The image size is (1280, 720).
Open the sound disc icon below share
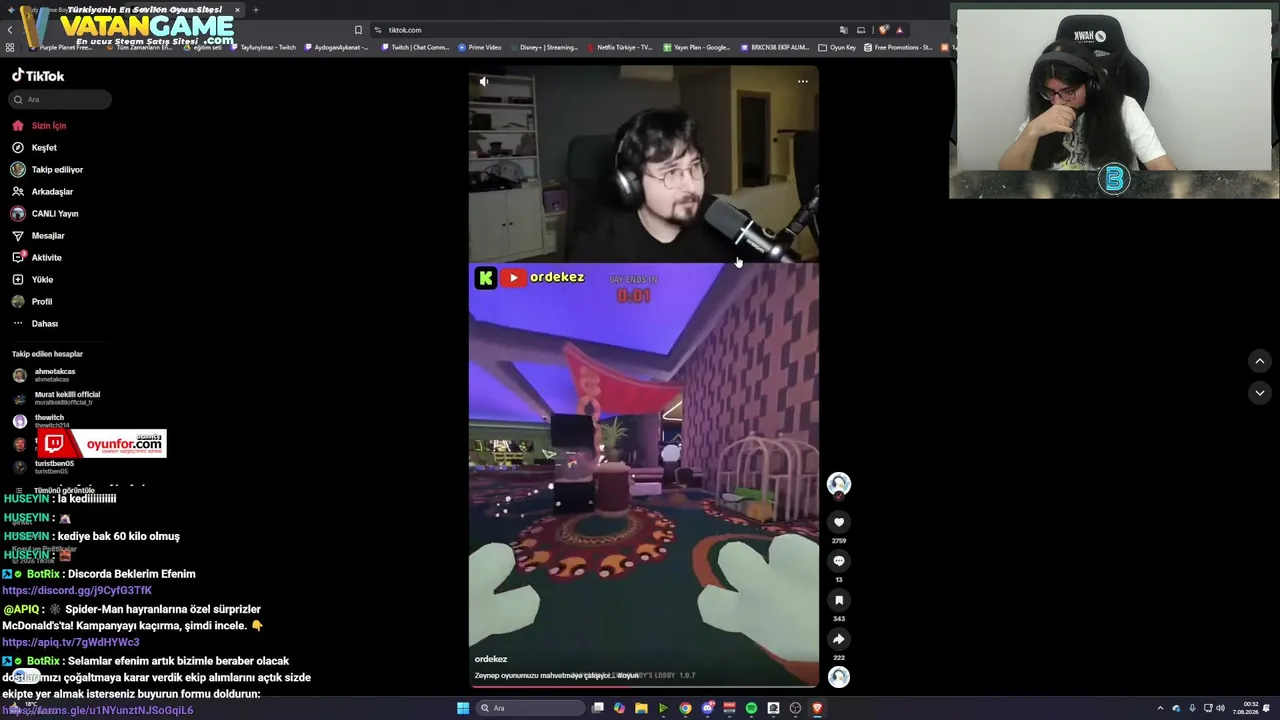tap(839, 677)
